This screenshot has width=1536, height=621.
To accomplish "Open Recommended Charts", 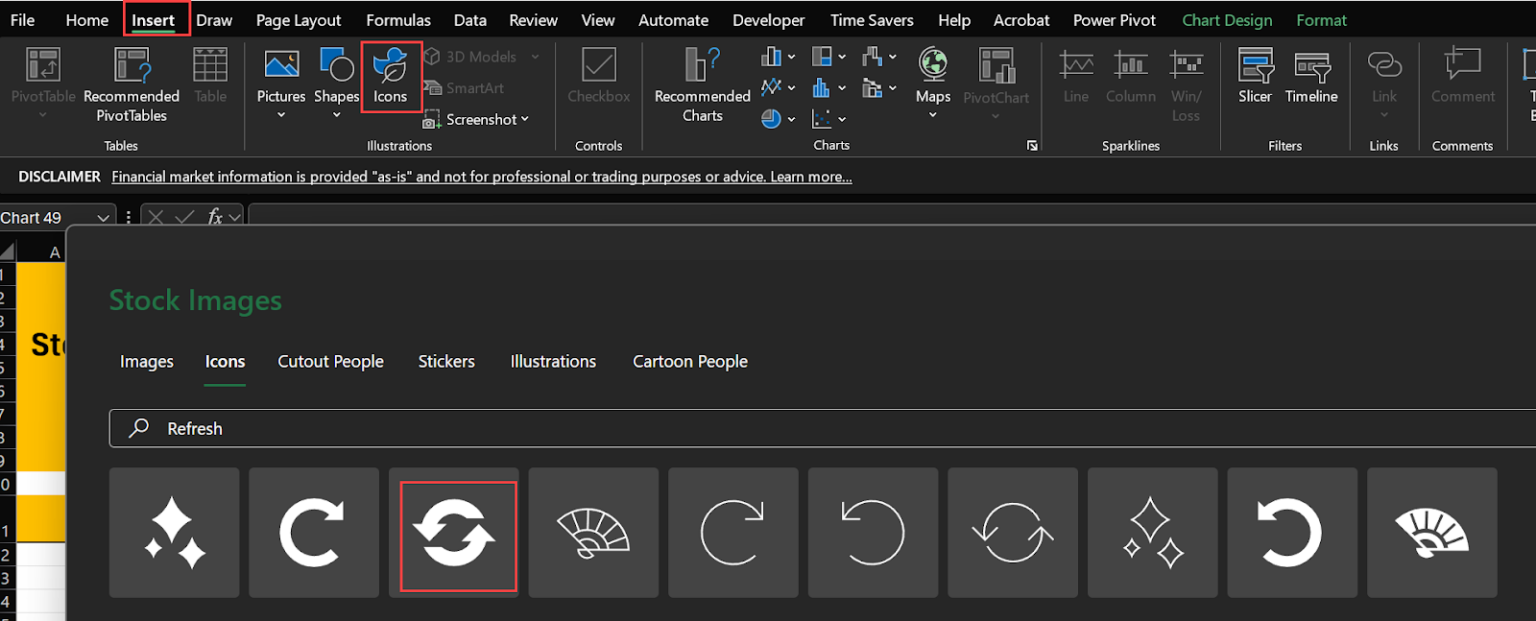I will (x=702, y=84).
